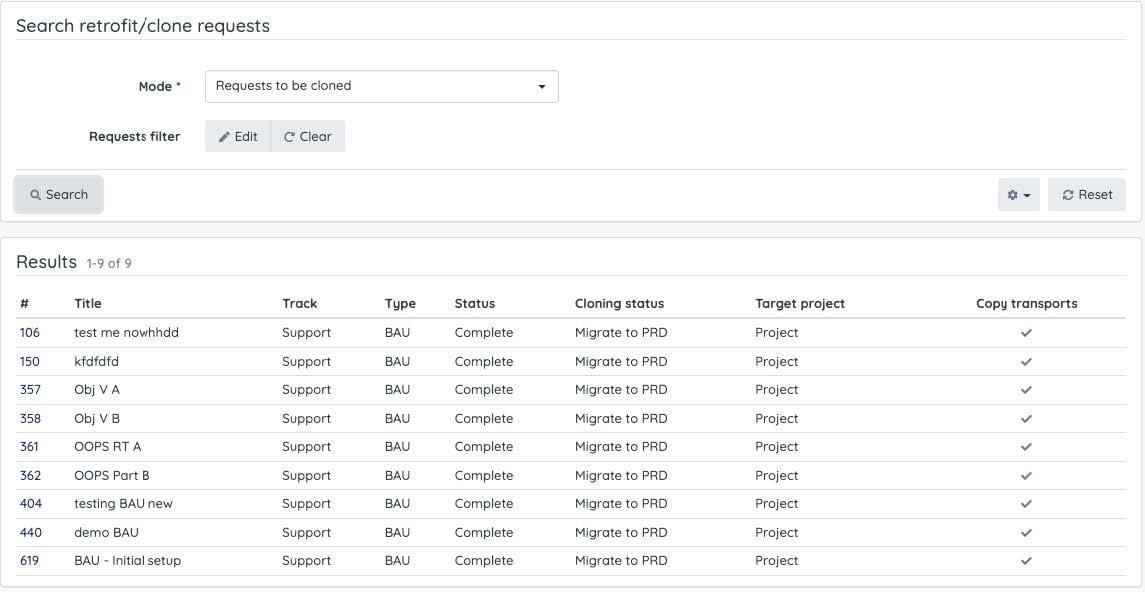Open request 106 titled test me nowhhdd

click(30, 332)
